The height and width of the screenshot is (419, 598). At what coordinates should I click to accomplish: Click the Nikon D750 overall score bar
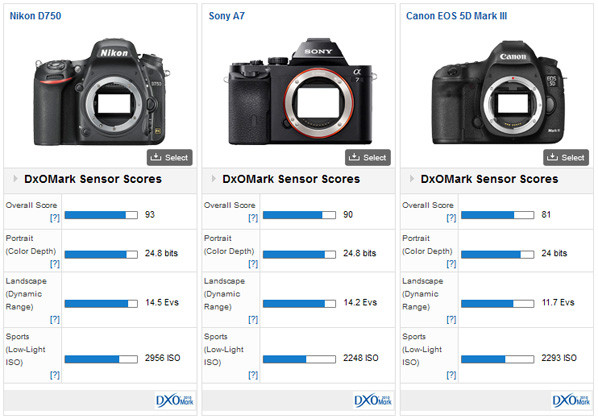pos(101,215)
